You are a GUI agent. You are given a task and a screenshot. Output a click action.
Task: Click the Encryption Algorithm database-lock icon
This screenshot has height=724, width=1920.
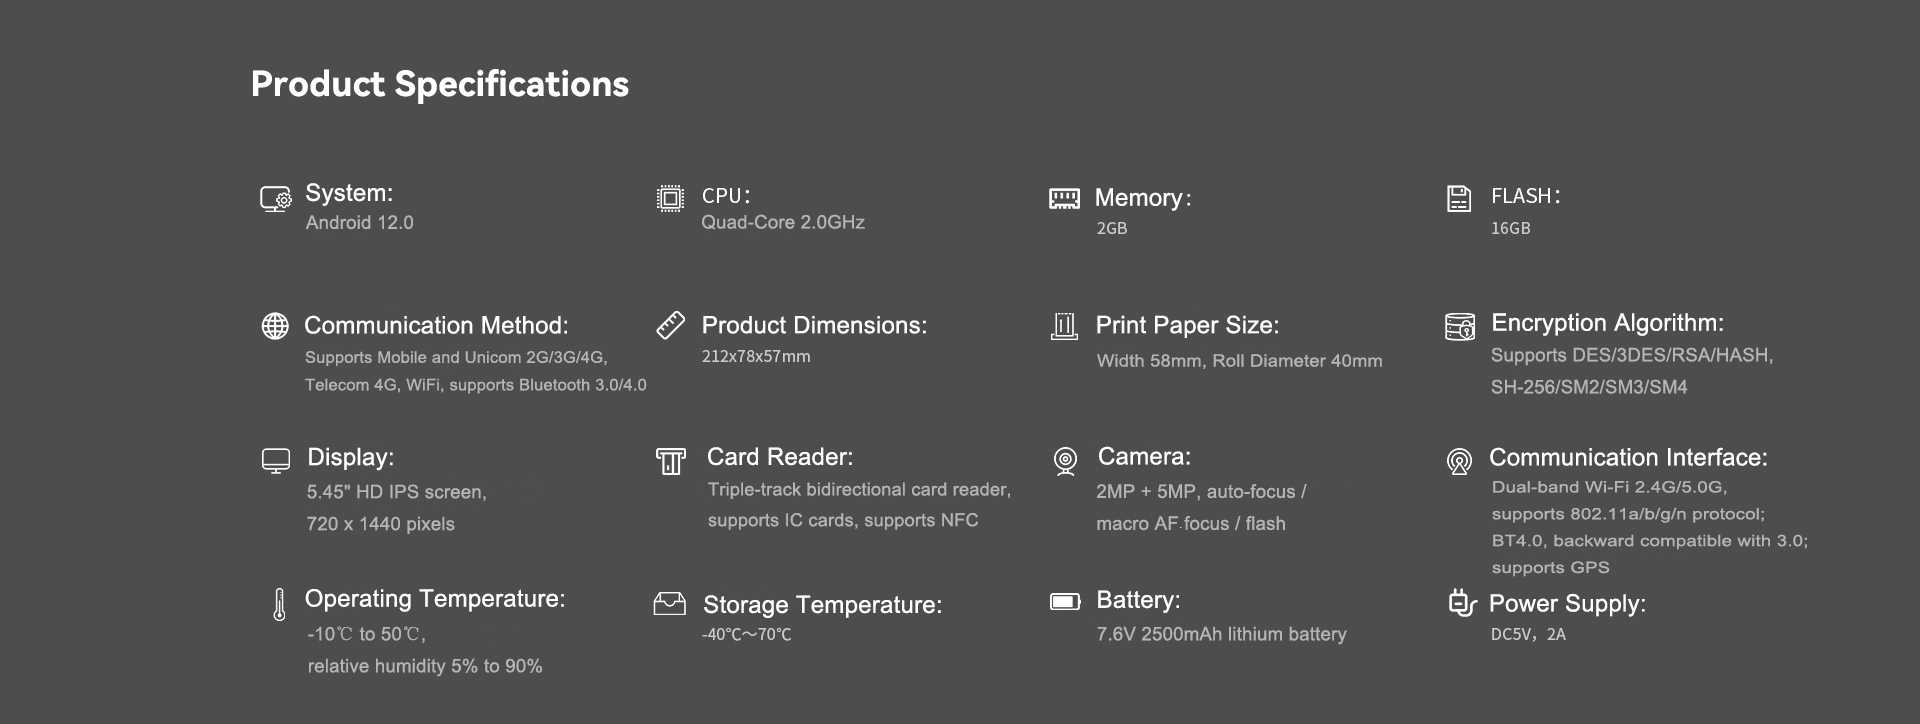(1460, 326)
